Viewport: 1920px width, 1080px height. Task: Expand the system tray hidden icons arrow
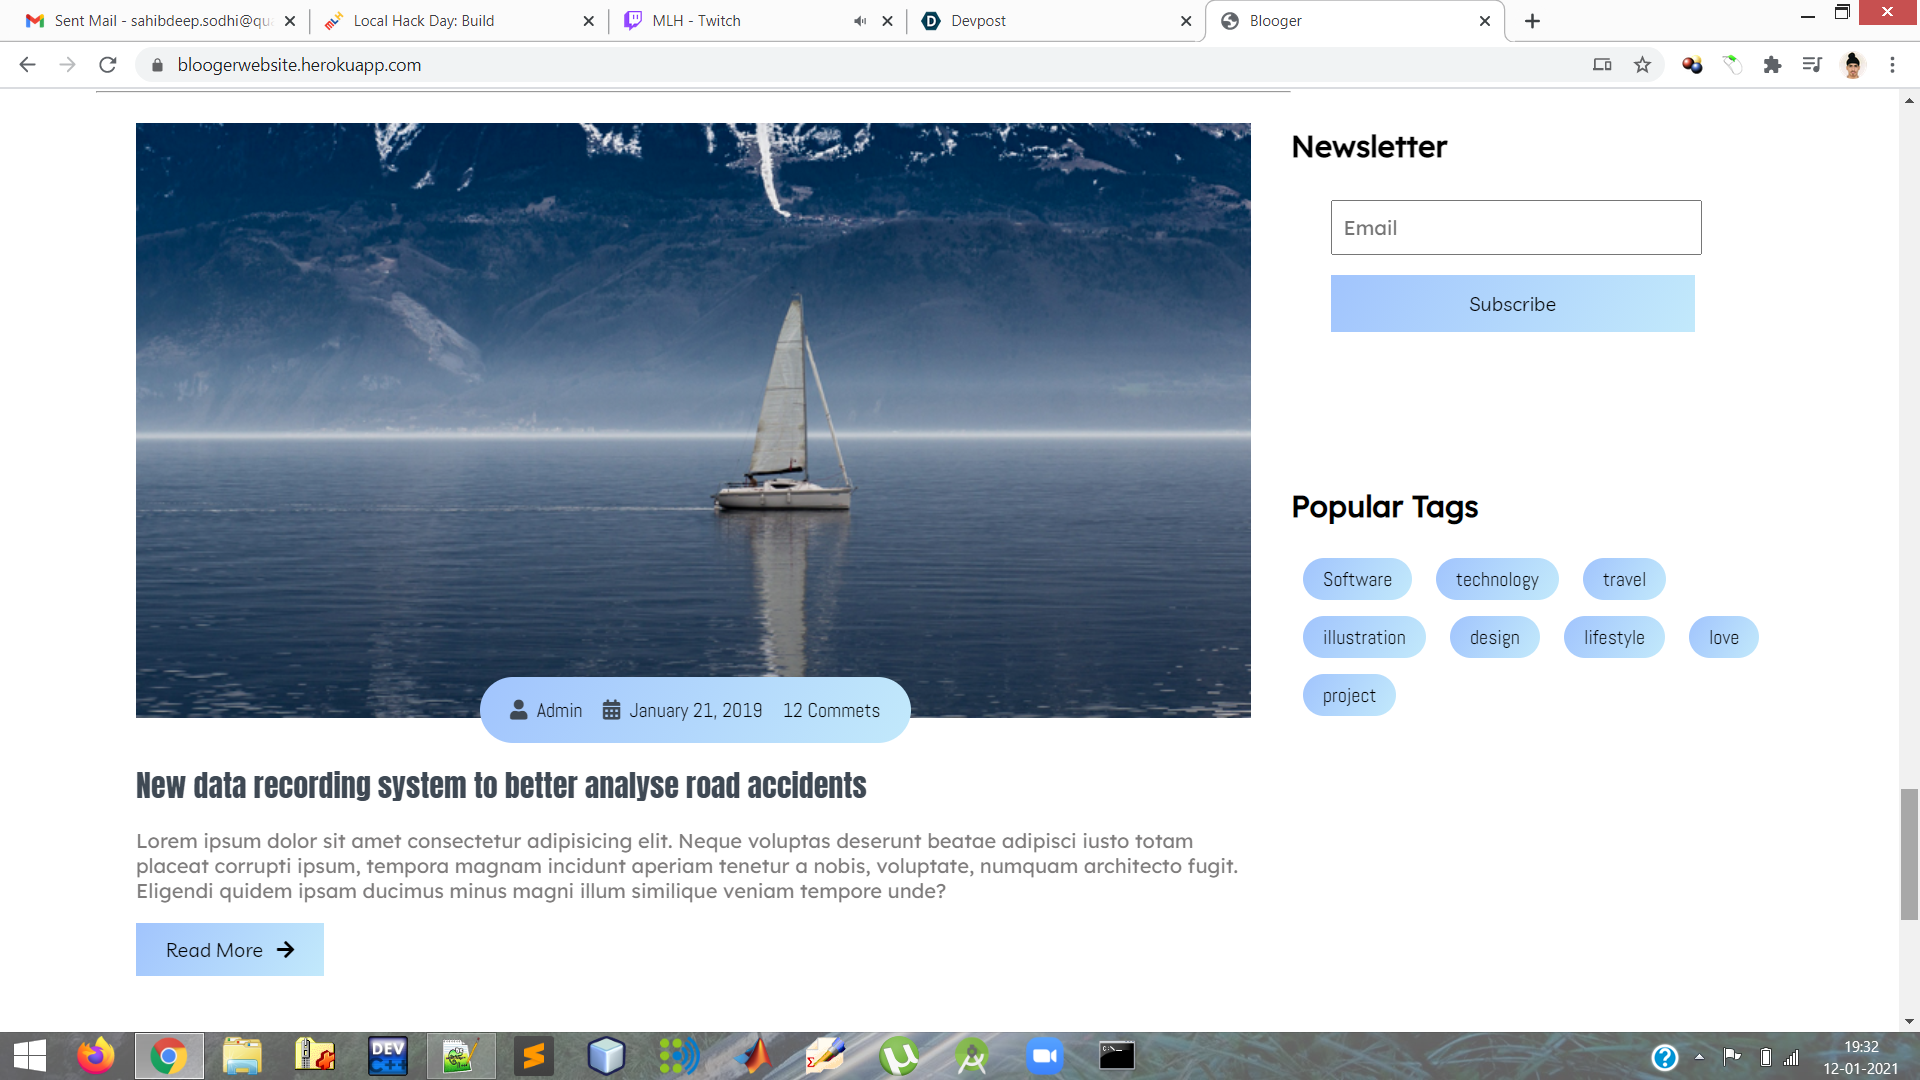(x=1699, y=1057)
